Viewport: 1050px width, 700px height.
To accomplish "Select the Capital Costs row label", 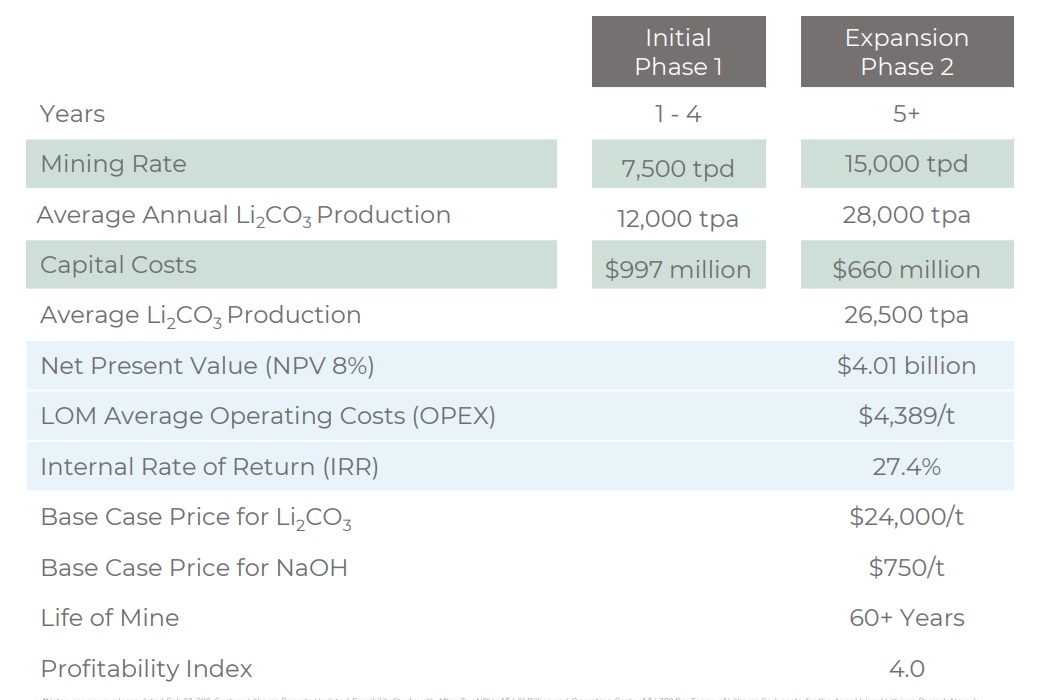I will pos(118,265).
